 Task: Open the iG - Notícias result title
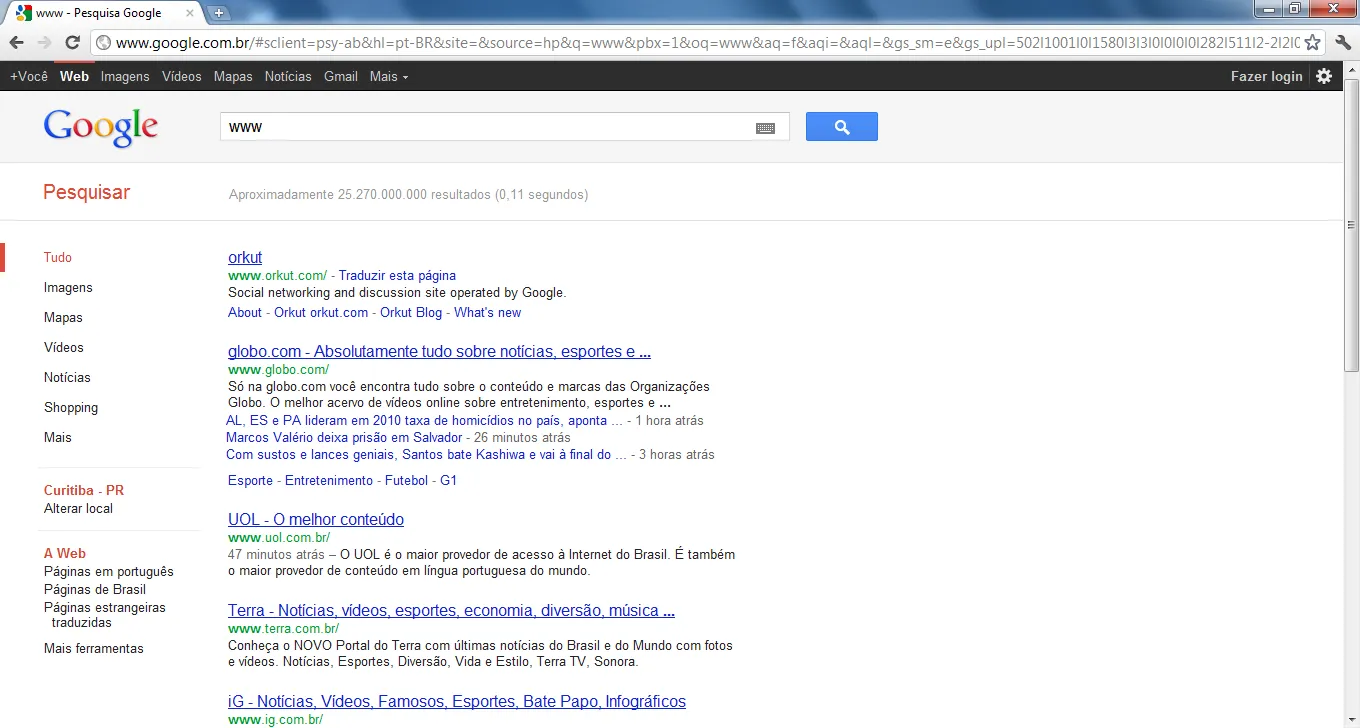tap(457, 702)
